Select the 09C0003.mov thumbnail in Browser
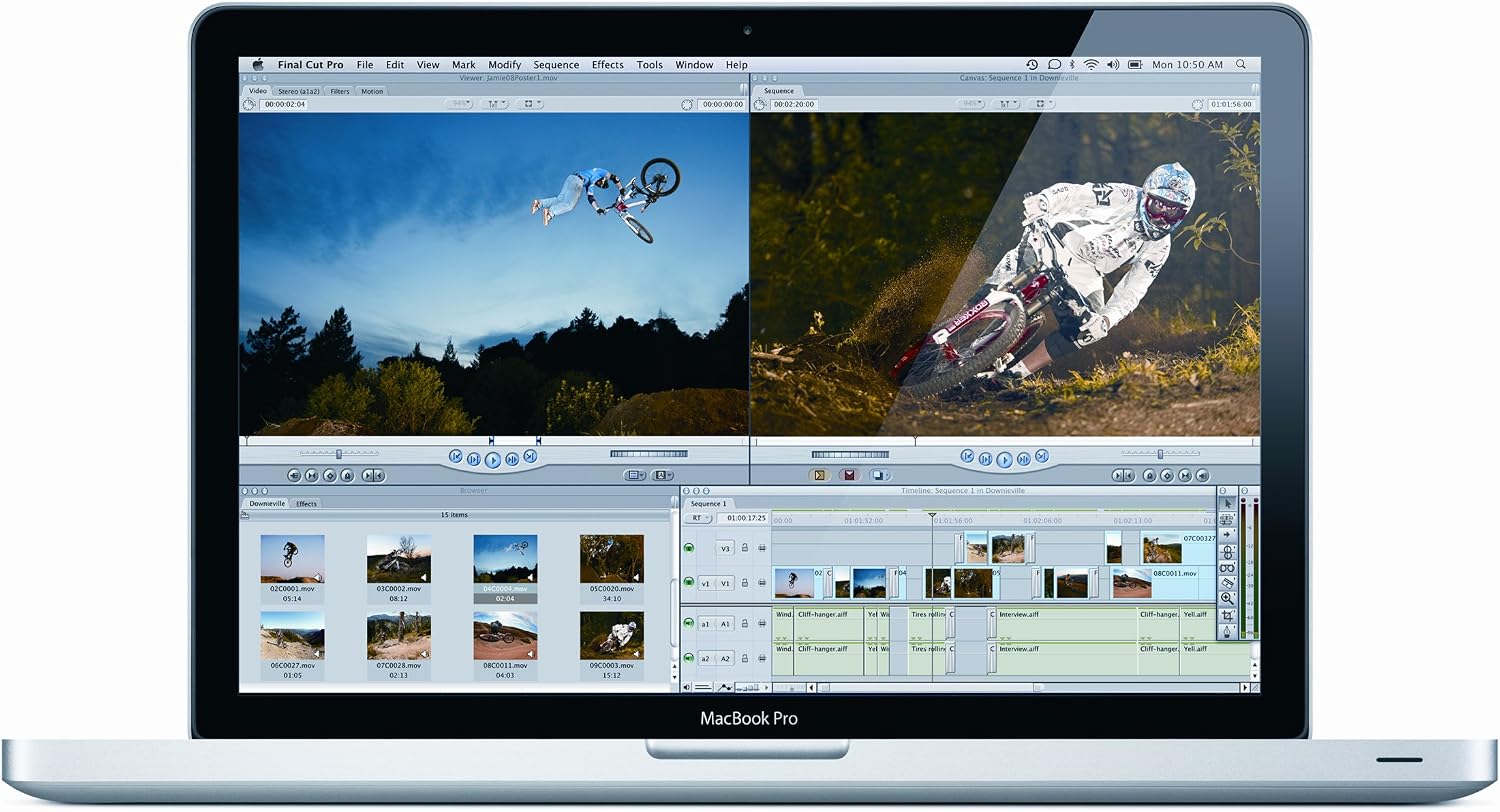The image size is (1500, 812). (x=612, y=635)
